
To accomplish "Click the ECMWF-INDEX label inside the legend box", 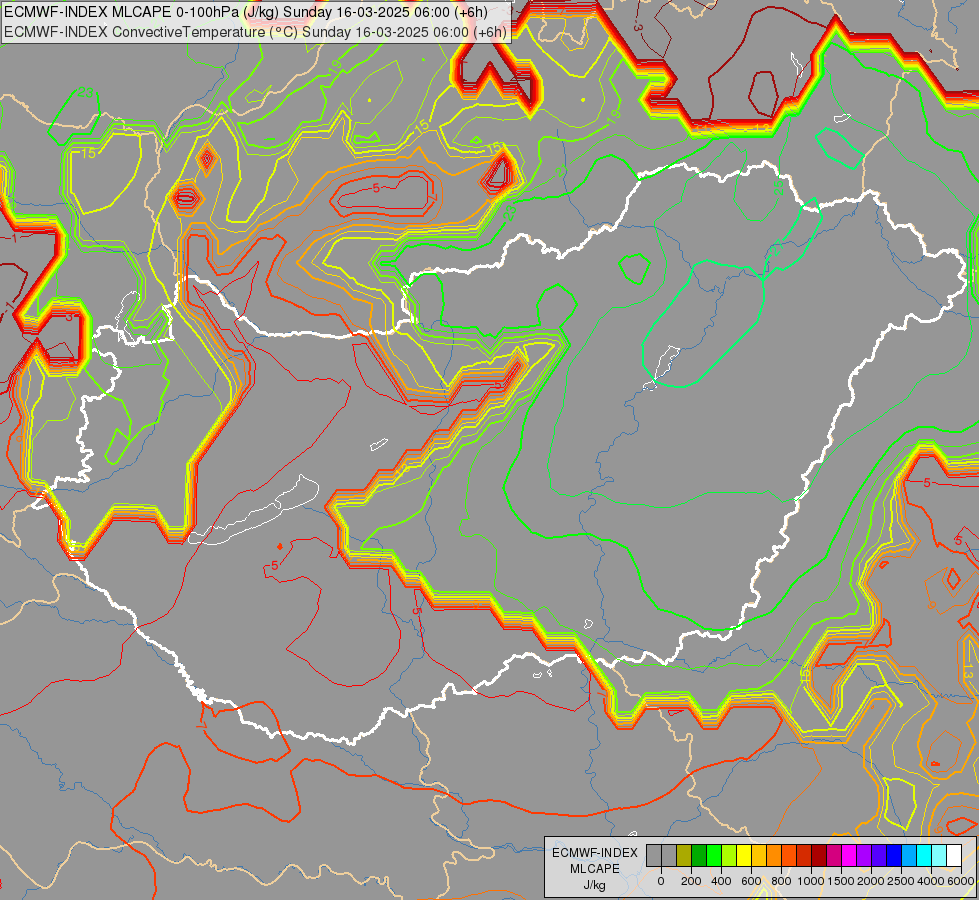I will [595, 853].
